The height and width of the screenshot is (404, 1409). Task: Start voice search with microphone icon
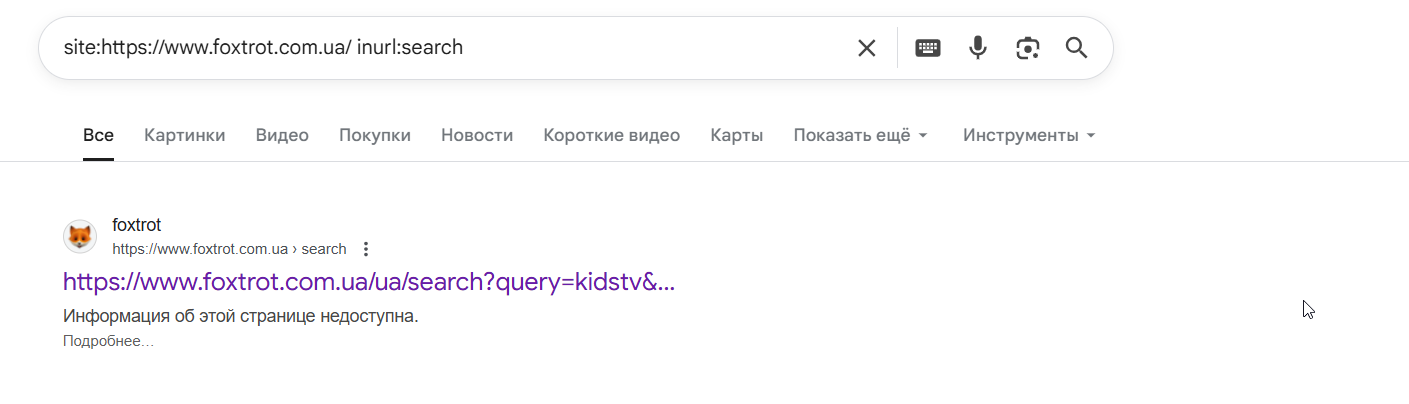pos(978,48)
